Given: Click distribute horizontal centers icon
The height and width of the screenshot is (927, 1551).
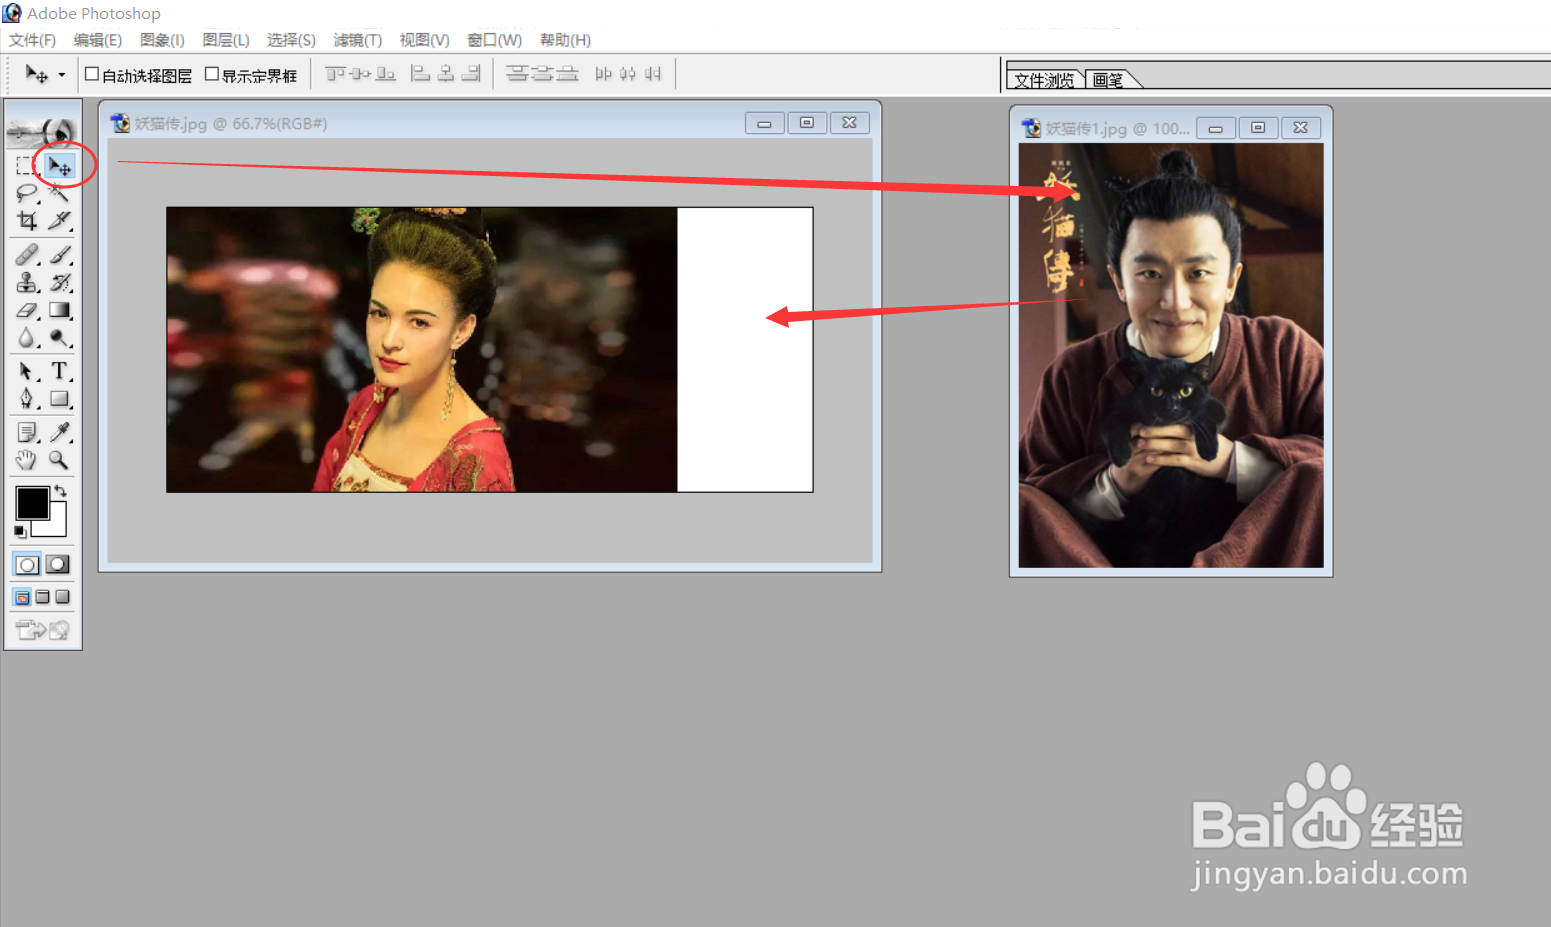Looking at the screenshot, I should 628,74.
